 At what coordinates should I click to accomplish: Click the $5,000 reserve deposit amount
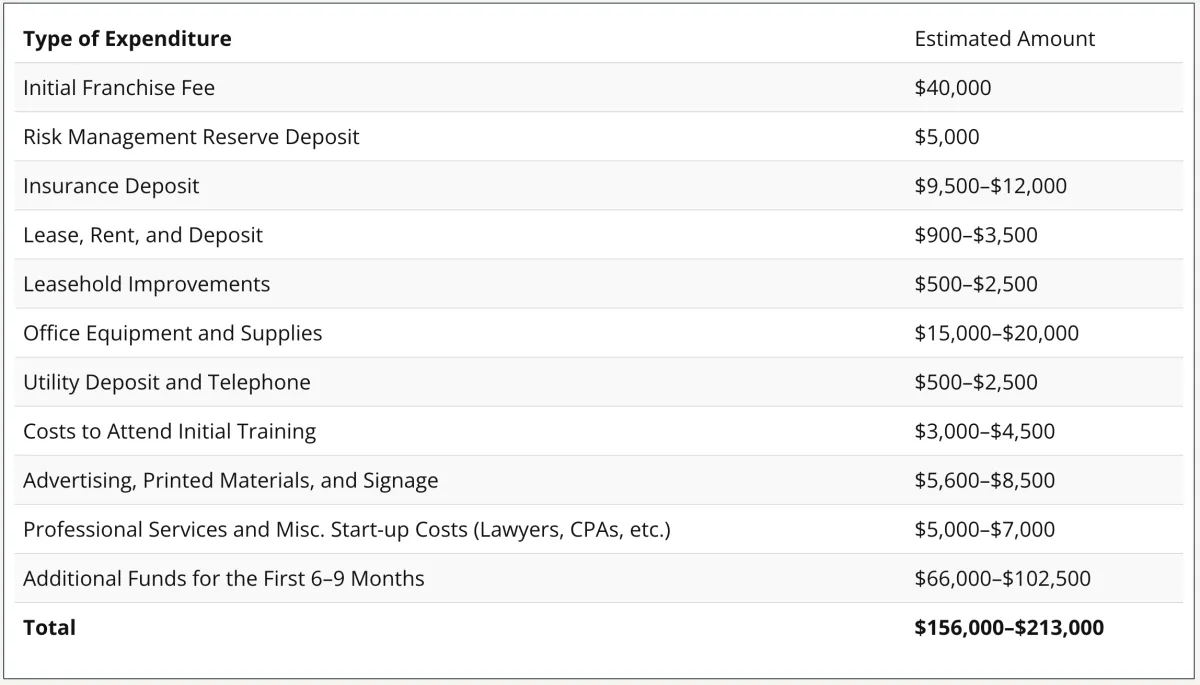tap(947, 137)
